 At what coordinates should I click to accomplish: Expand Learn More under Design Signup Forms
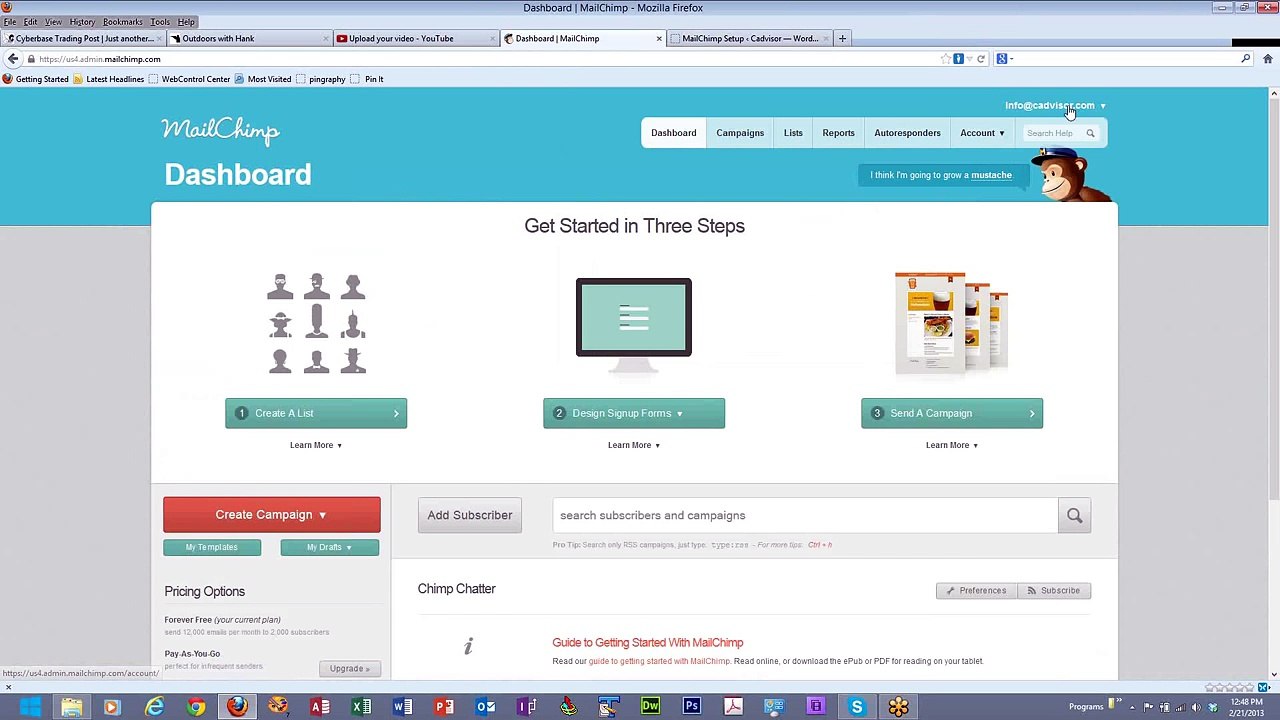(634, 445)
